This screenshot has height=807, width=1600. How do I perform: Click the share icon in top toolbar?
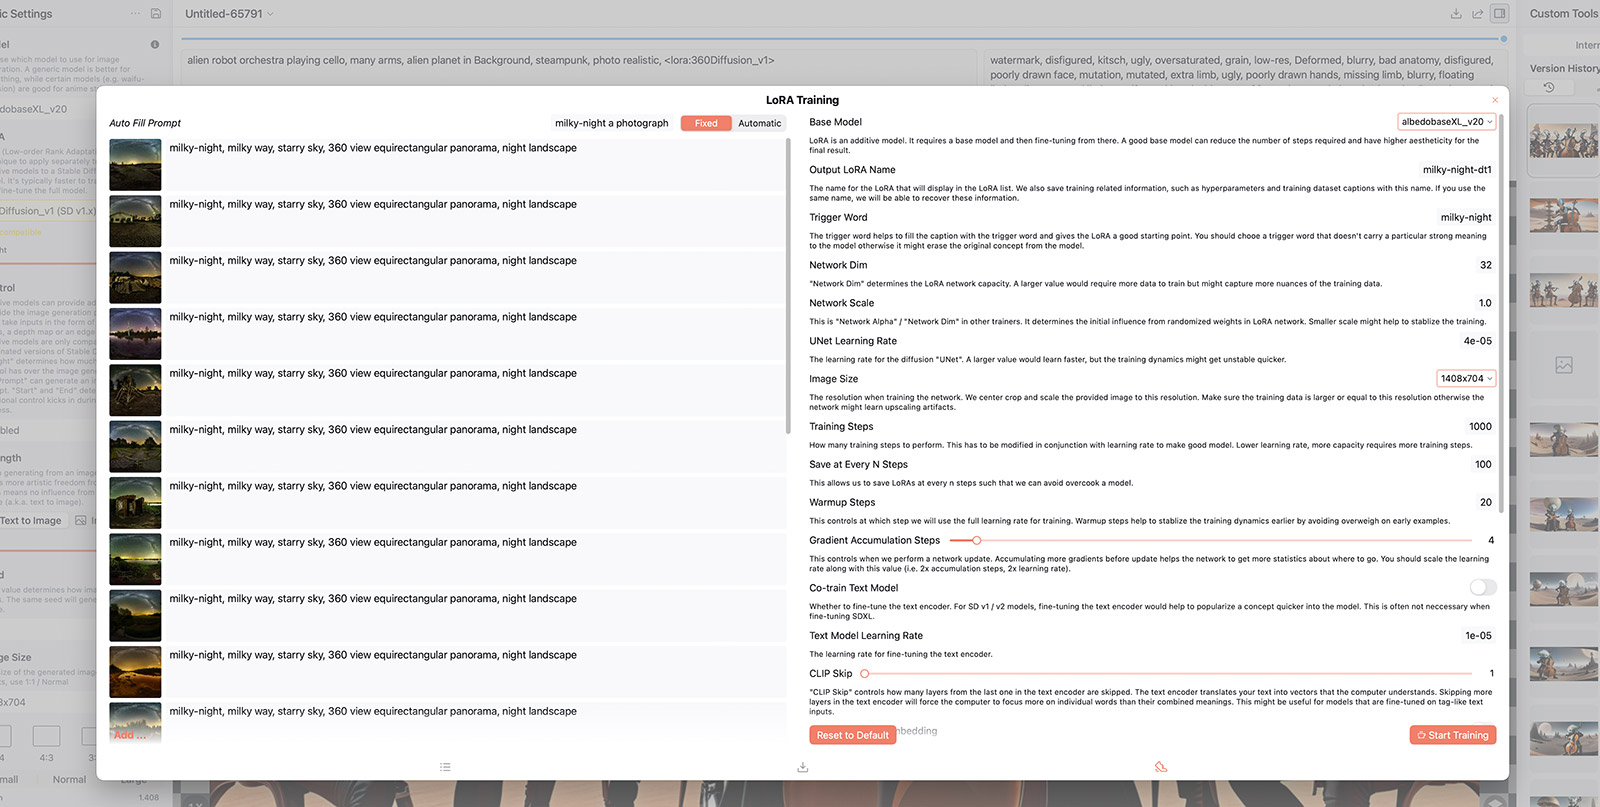click(1477, 14)
